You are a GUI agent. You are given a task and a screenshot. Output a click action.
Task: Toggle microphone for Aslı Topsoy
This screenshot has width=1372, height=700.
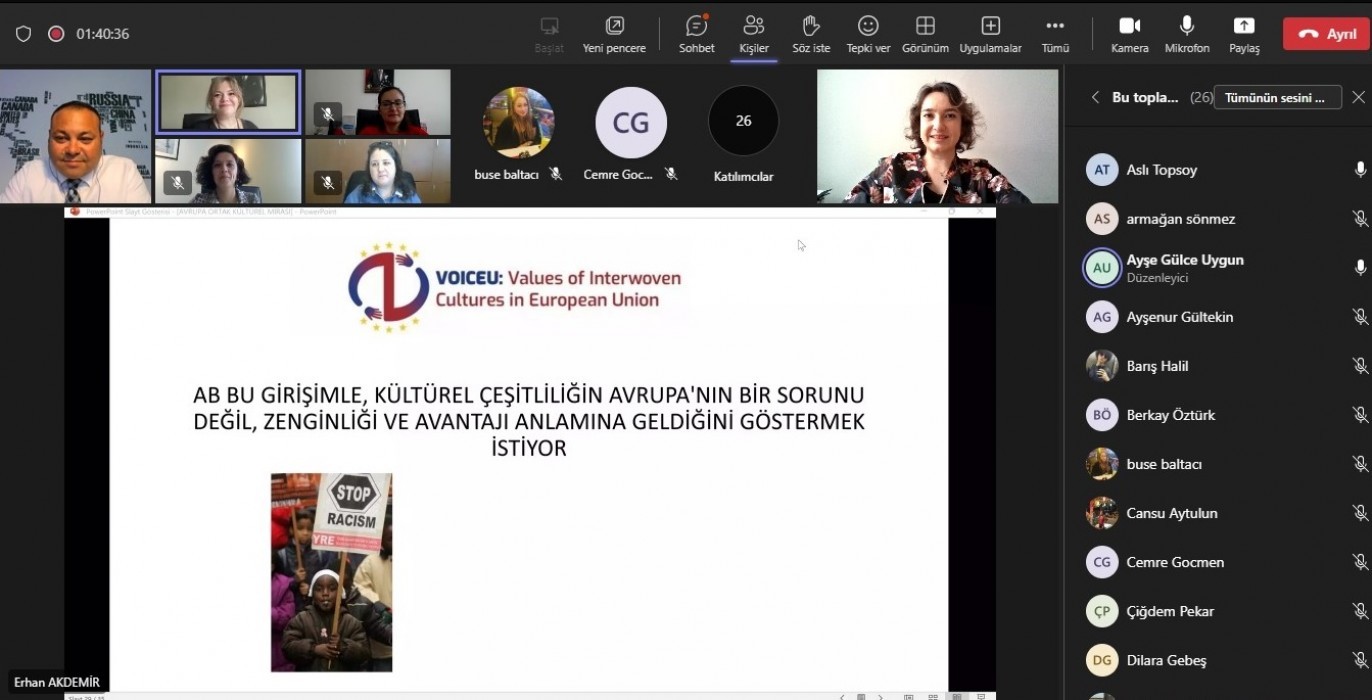point(1360,170)
